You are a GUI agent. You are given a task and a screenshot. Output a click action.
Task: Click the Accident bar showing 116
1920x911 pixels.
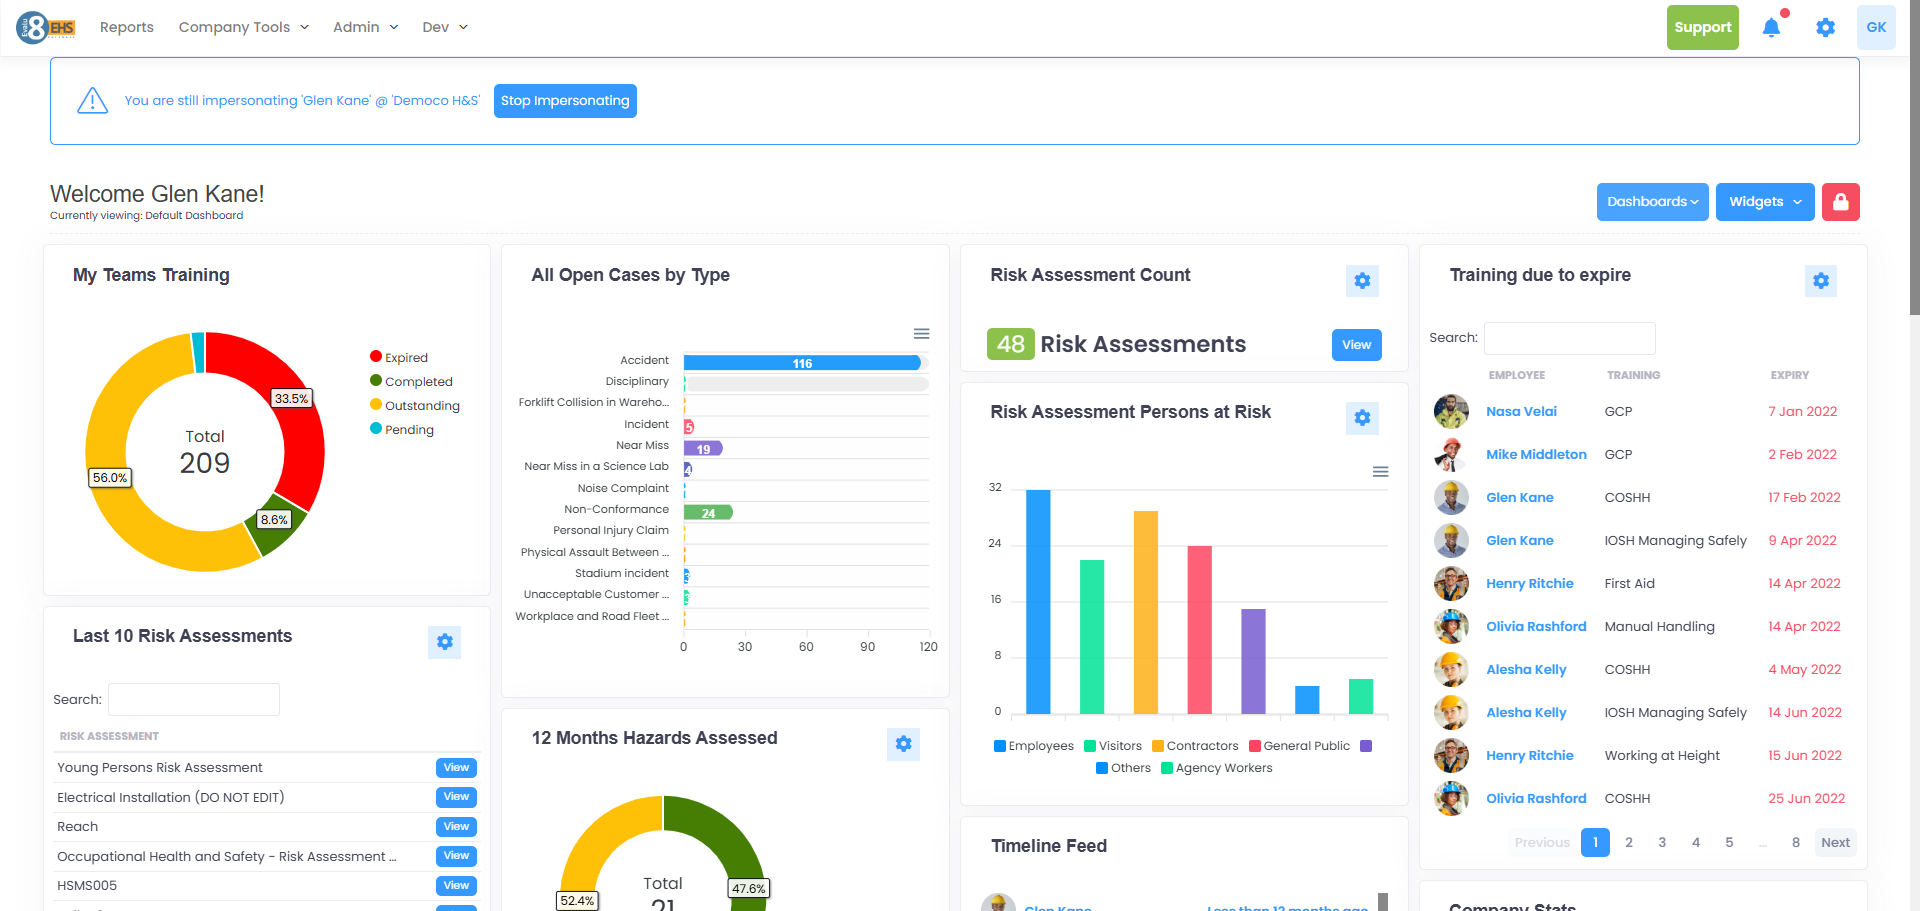click(x=802, y=363)
